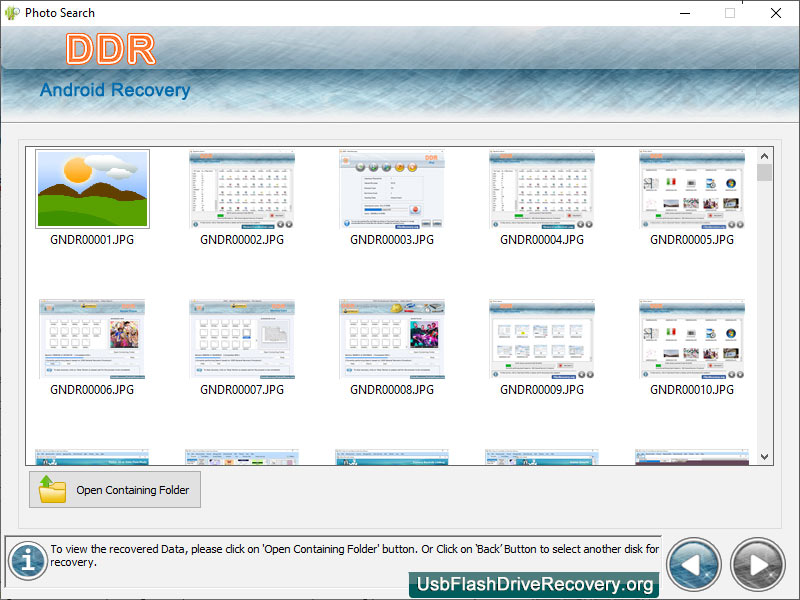The width and height of the screenshot is (800, 600).
Task: Select thumbnail of GNDR00003.JPG
Action: coord(392,189)
